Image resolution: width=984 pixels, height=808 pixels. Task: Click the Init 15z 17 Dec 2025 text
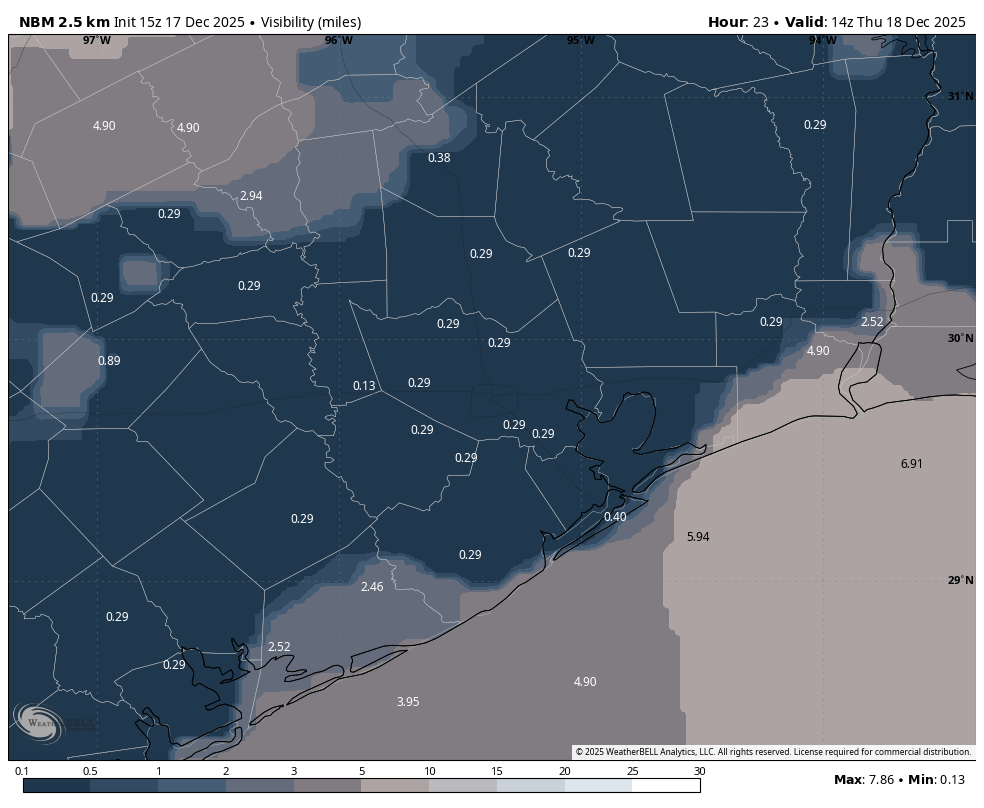point(179,22)
